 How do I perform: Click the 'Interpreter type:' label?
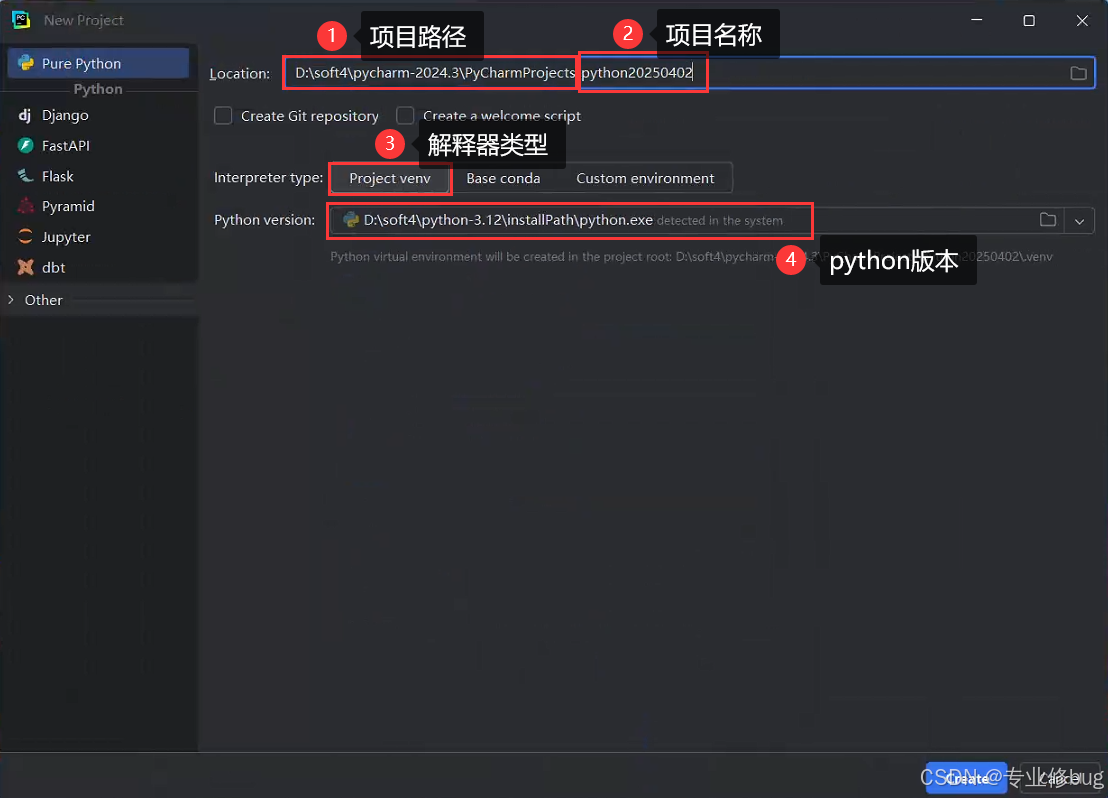[x=269, y=177]
